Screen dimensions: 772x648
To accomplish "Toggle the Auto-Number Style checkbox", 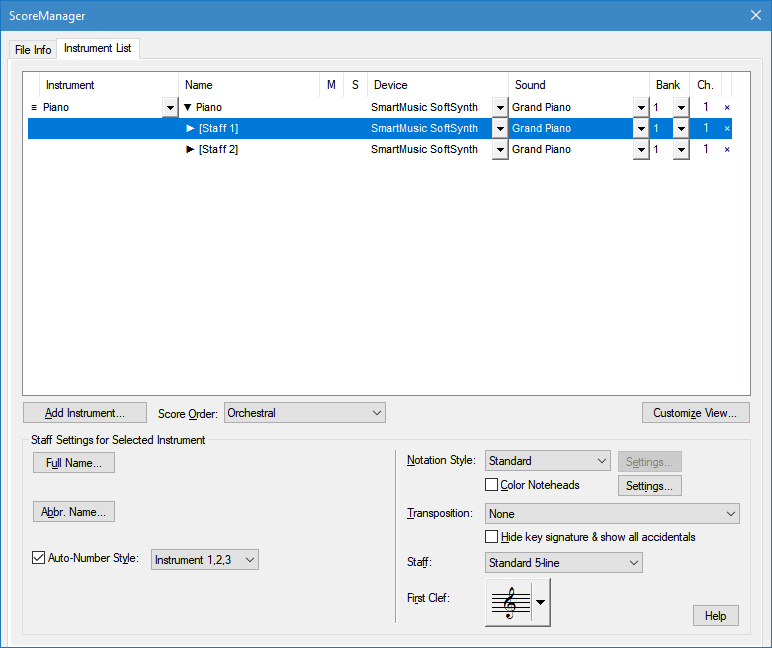I will click(x=39, y=558).
